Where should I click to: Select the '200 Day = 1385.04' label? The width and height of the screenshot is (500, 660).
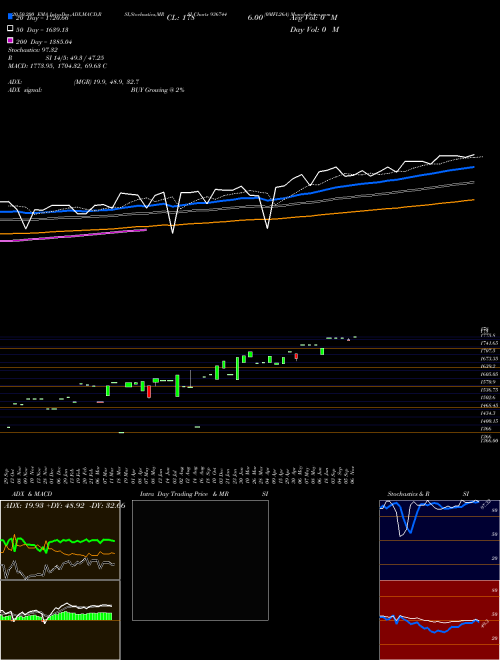point(44,42)
